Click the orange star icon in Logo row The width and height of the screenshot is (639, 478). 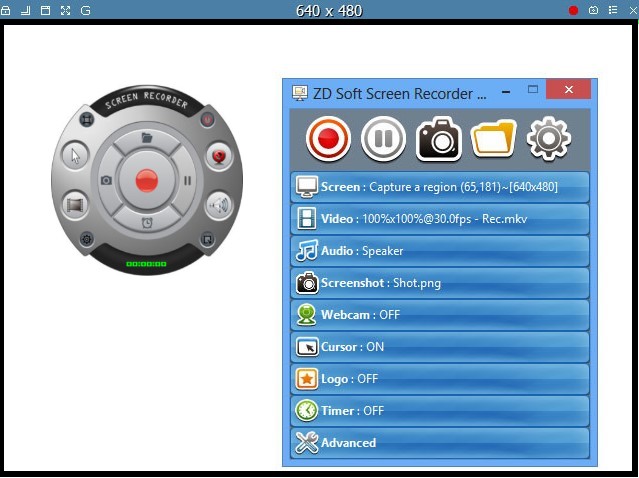pyautogui.click(x=306, y=379)
